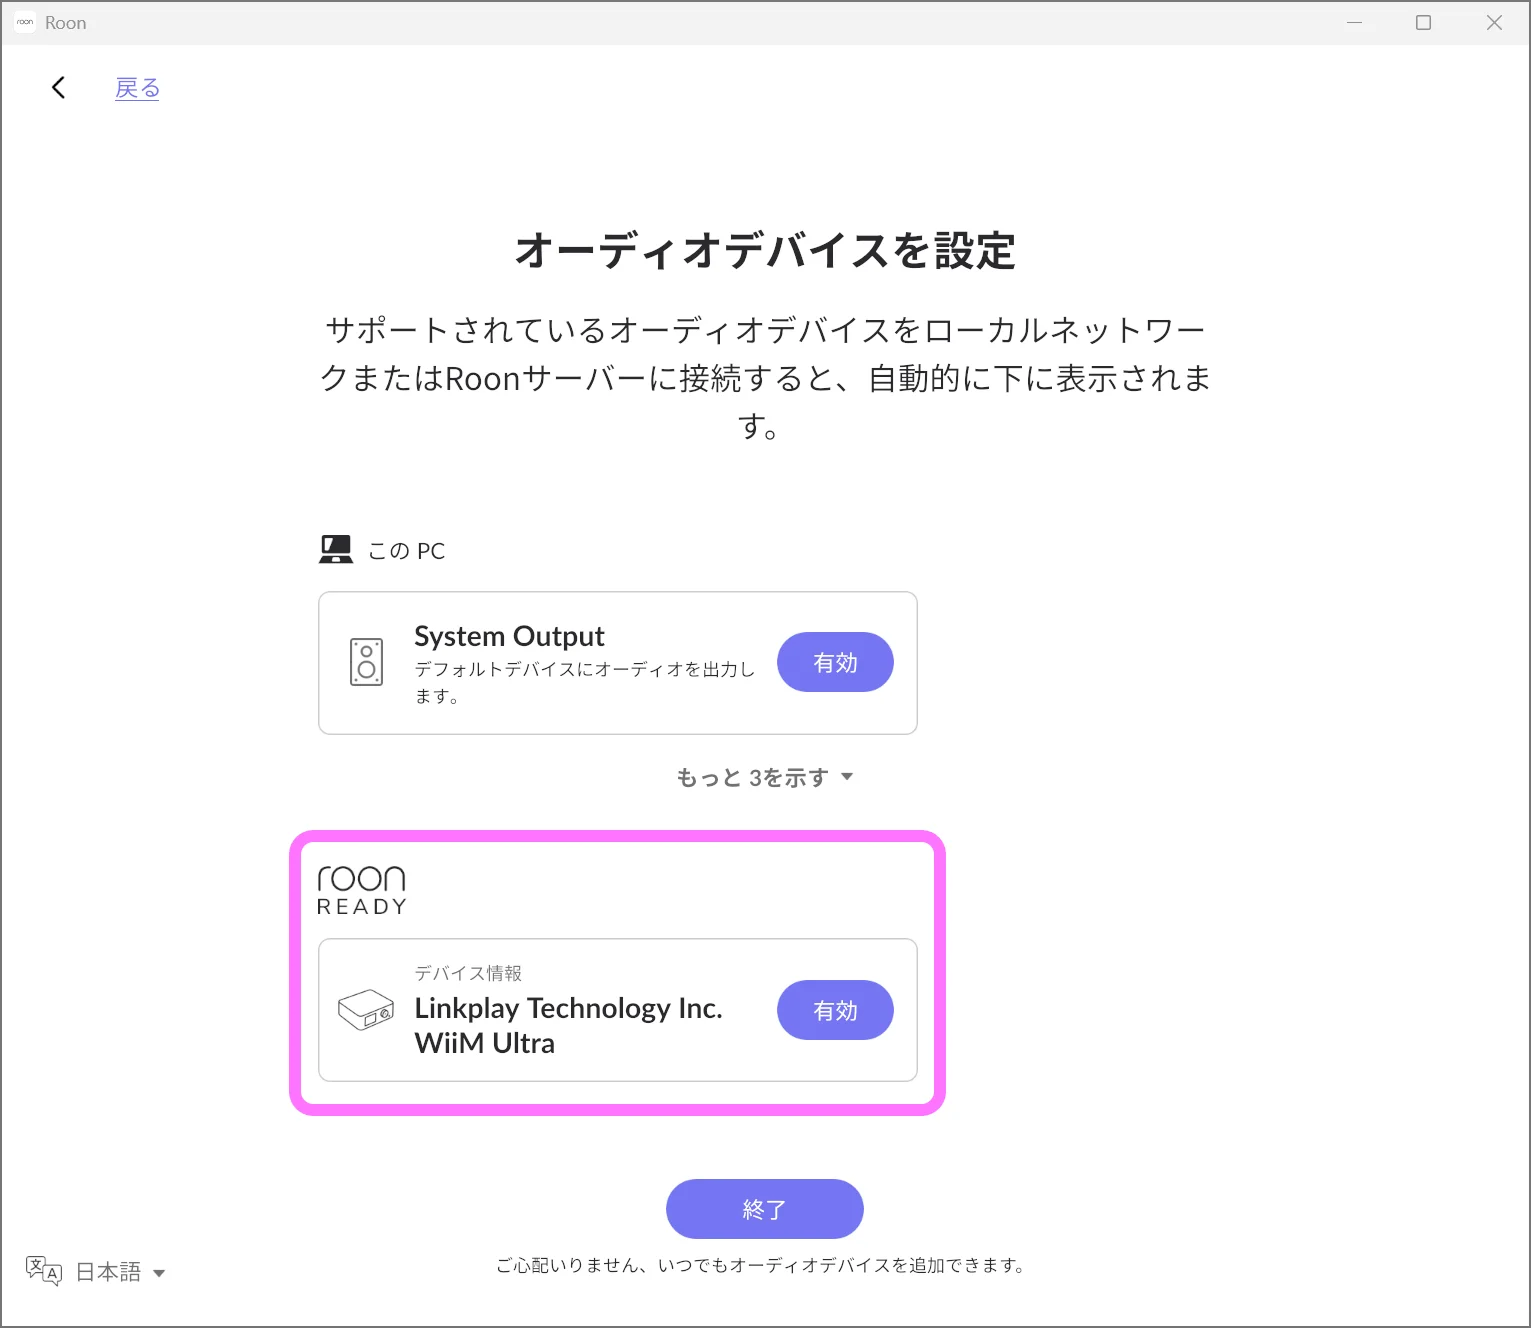The width and height of the screenshot is (1531, 1328).
Task: Expand the もっと 3を示す device list
Action: 764,777
